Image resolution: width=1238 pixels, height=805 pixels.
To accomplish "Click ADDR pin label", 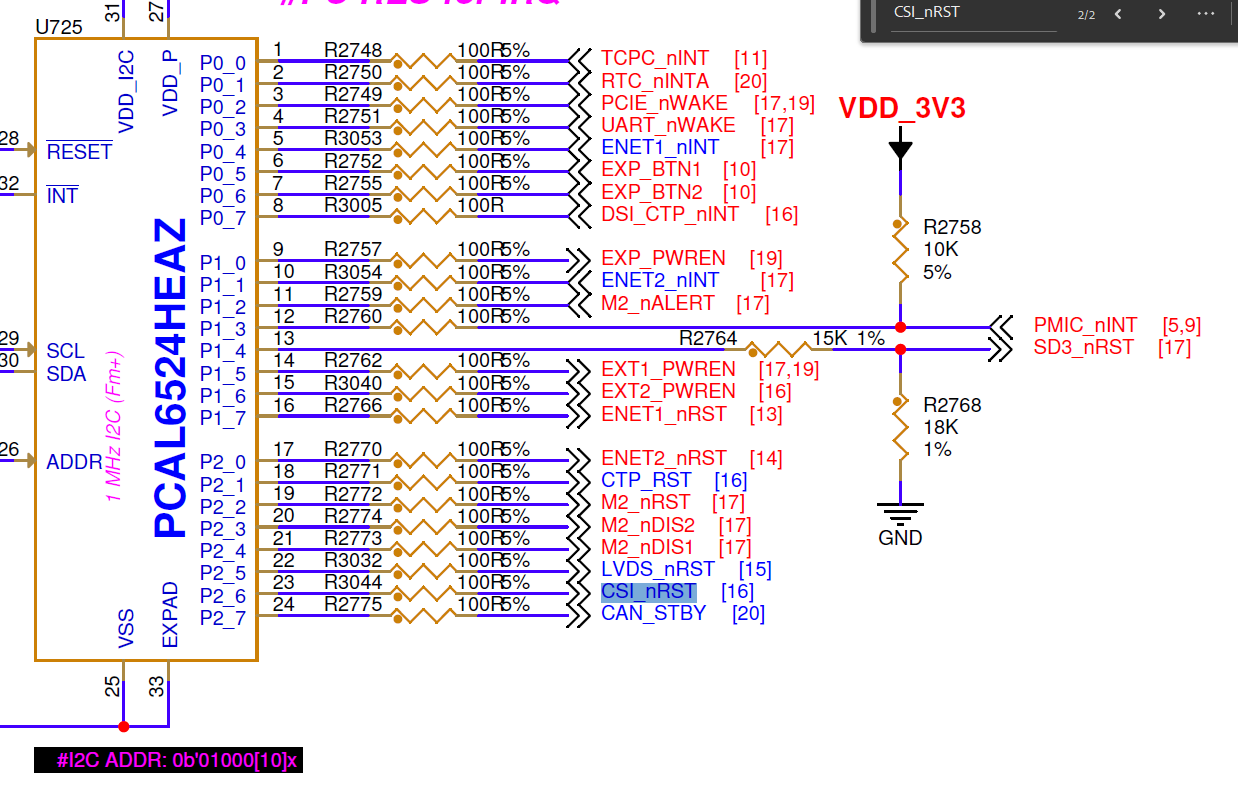I will click(74, 462).
